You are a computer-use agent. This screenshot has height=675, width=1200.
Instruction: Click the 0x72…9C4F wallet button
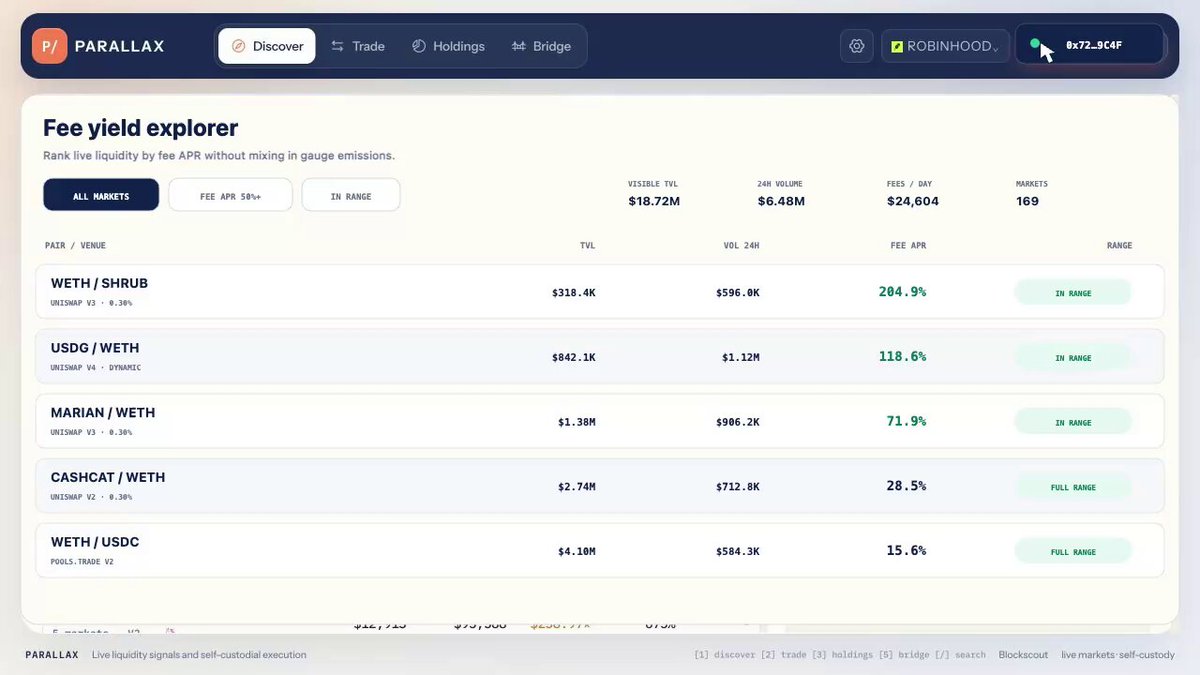click(1090, 45)
